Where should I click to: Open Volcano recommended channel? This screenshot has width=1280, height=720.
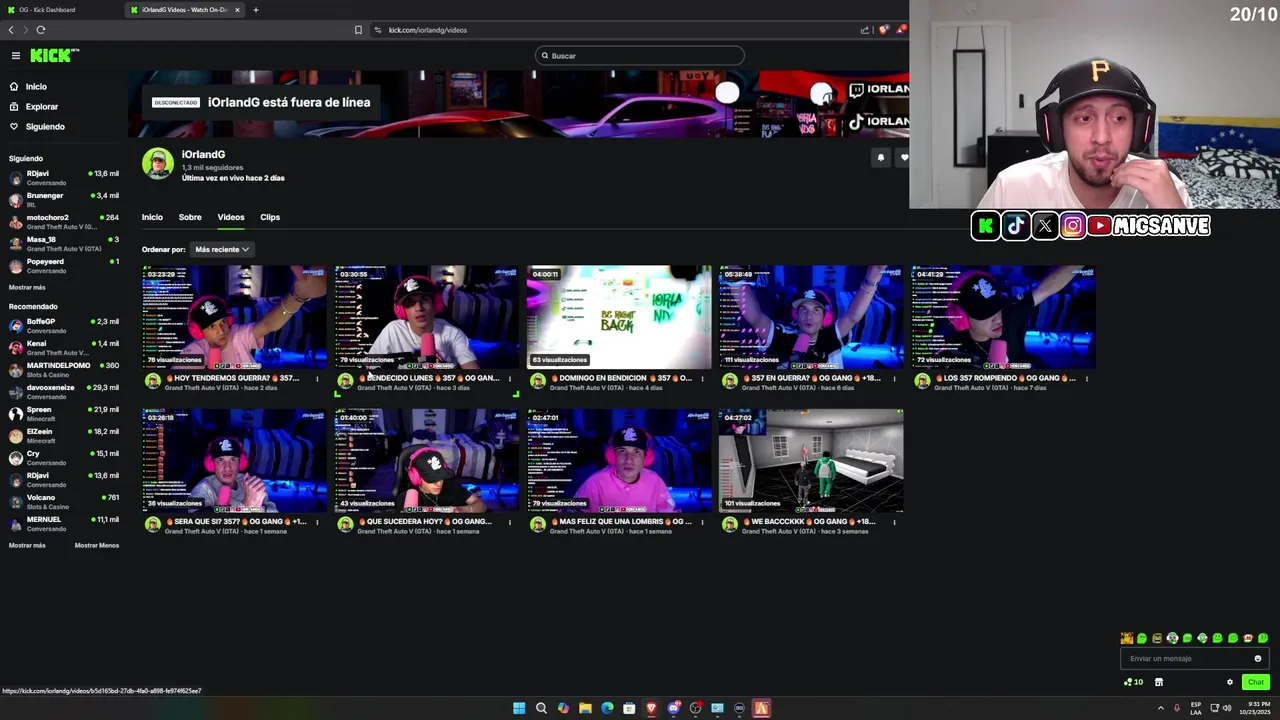[x=64, y=501]
